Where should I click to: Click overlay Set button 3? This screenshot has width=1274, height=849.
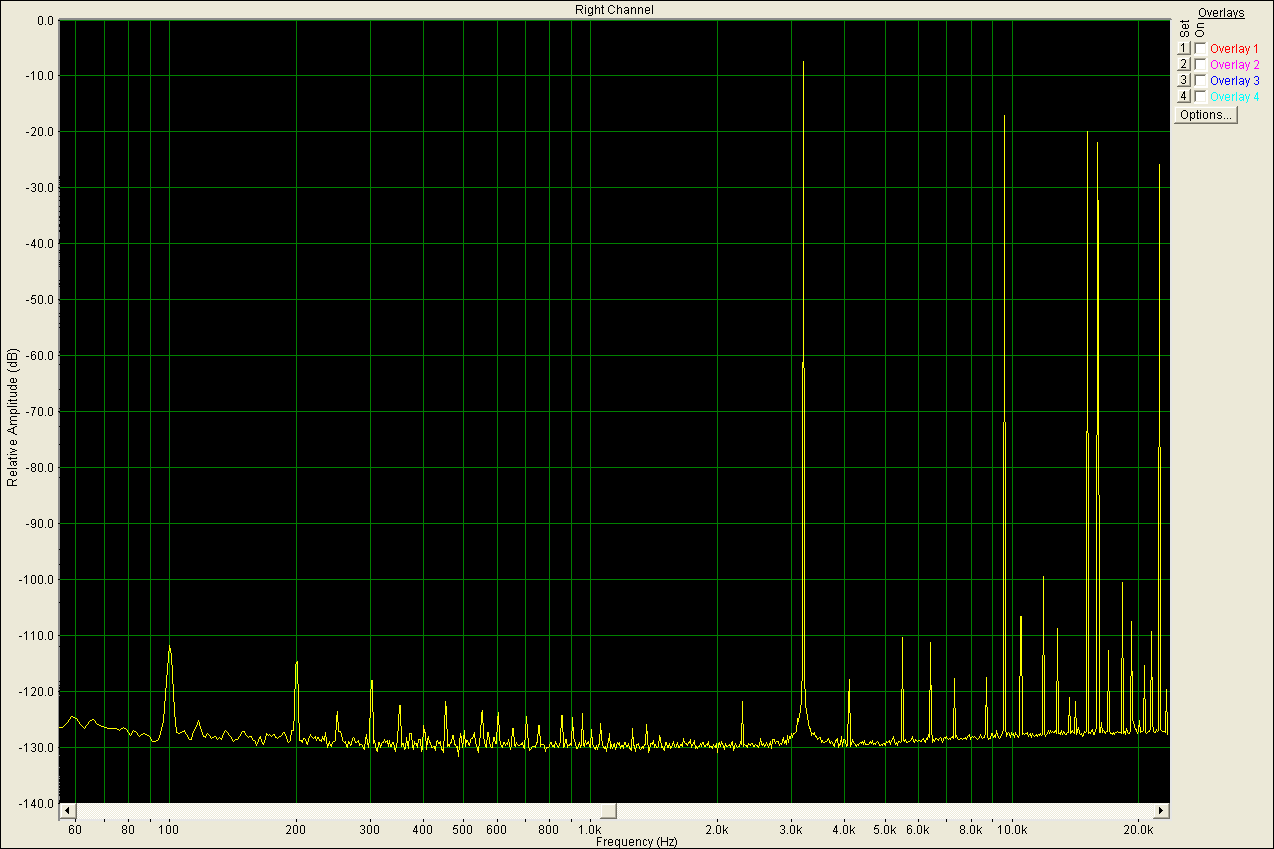[1183, 80]
